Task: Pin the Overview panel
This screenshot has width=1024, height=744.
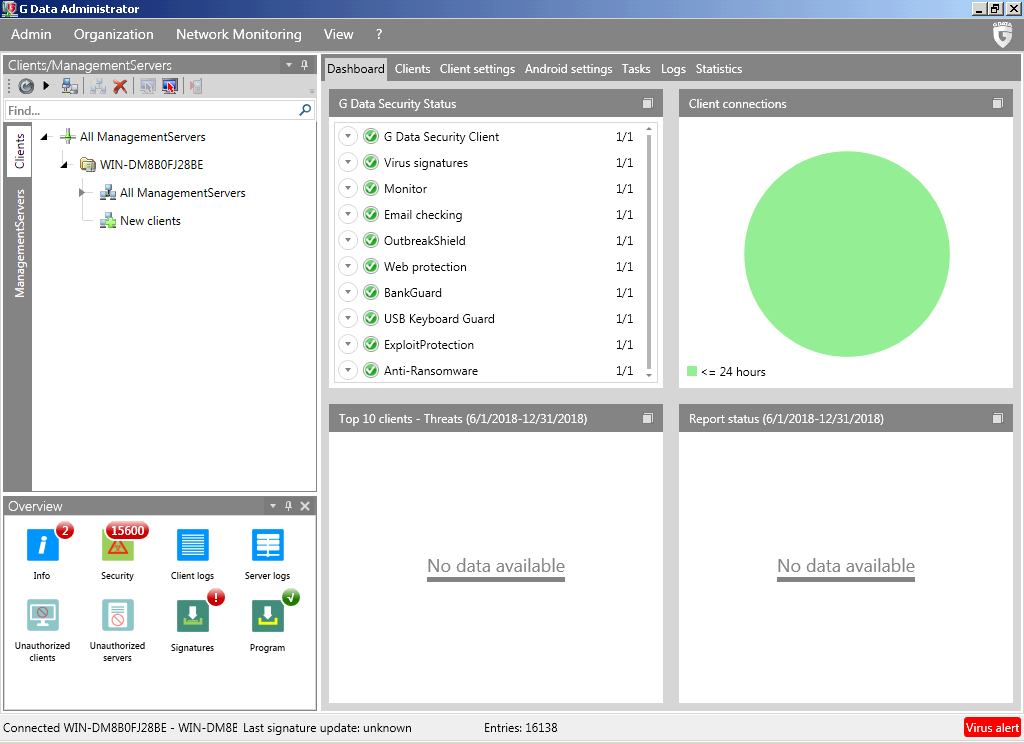Action: [x=288, y=507]
